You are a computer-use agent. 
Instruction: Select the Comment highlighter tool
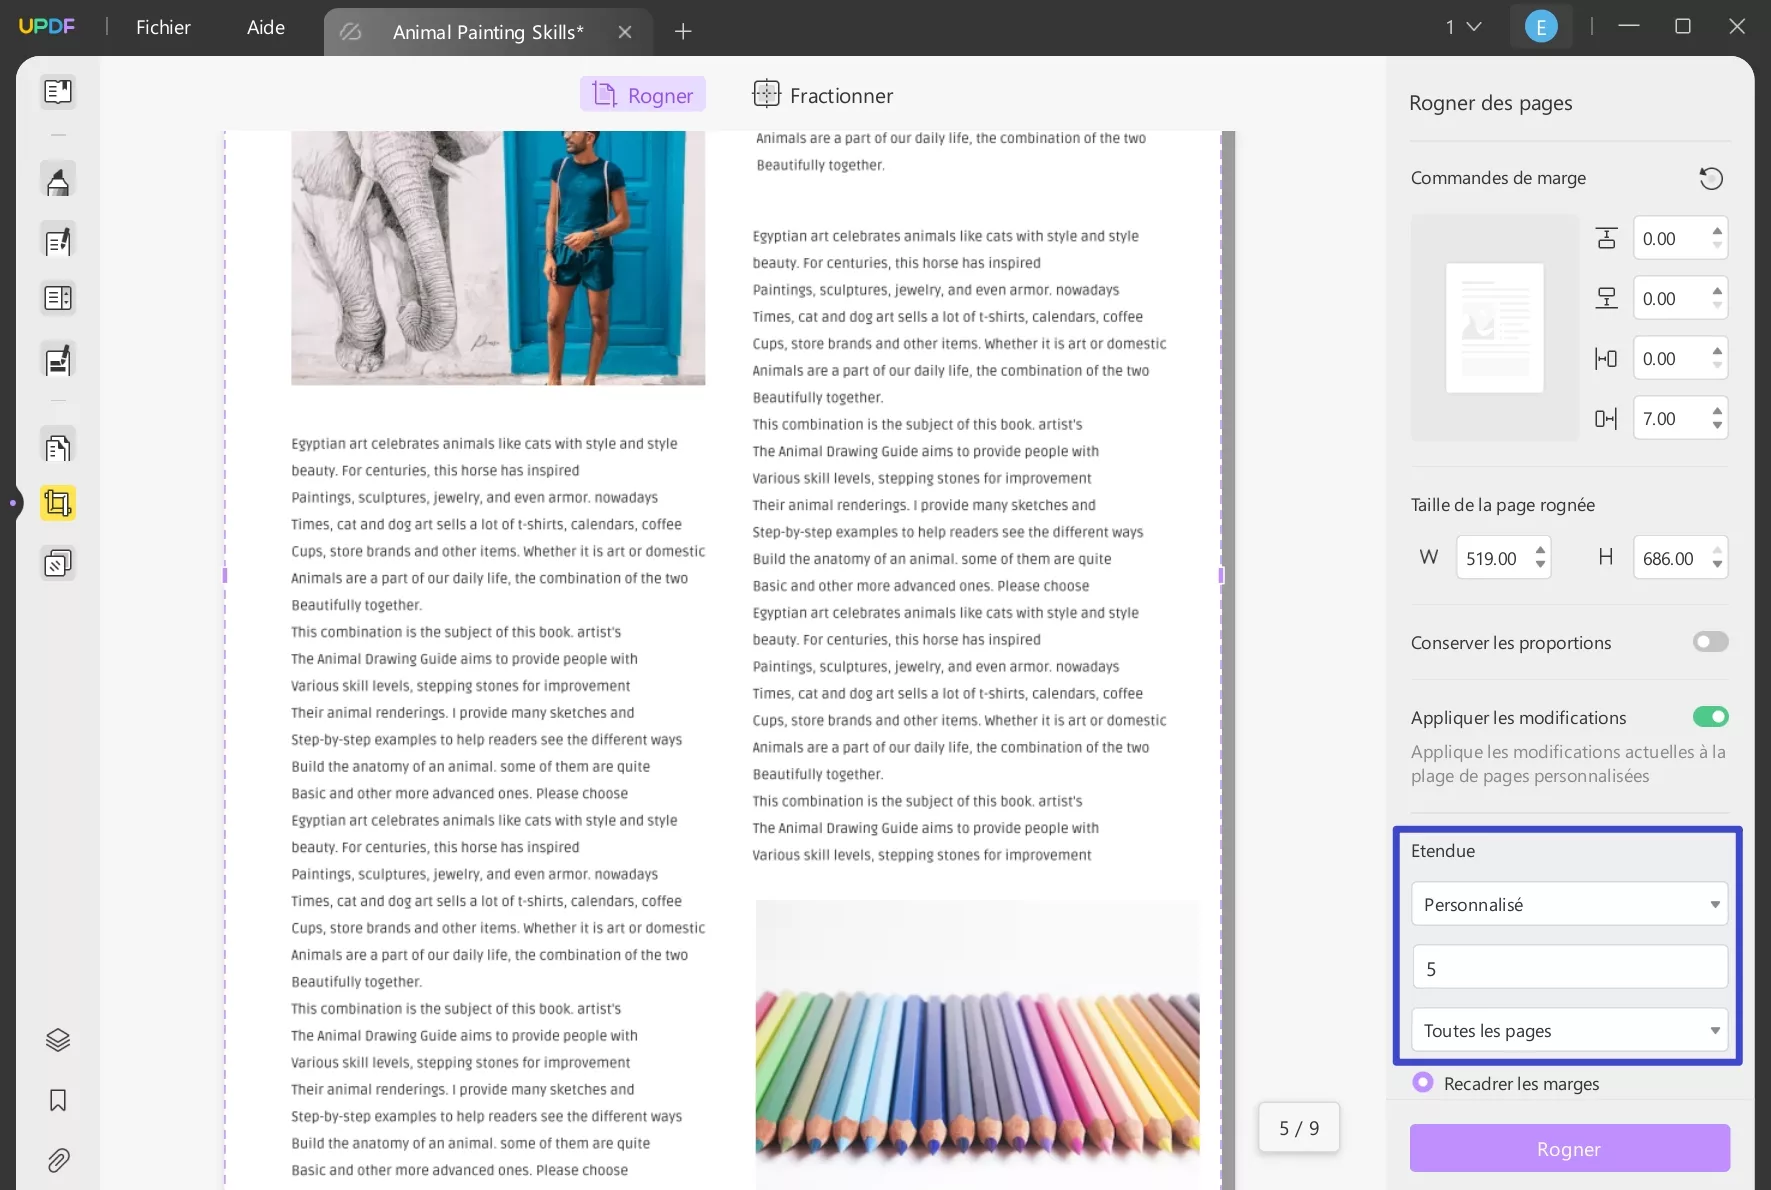(57, 180)
